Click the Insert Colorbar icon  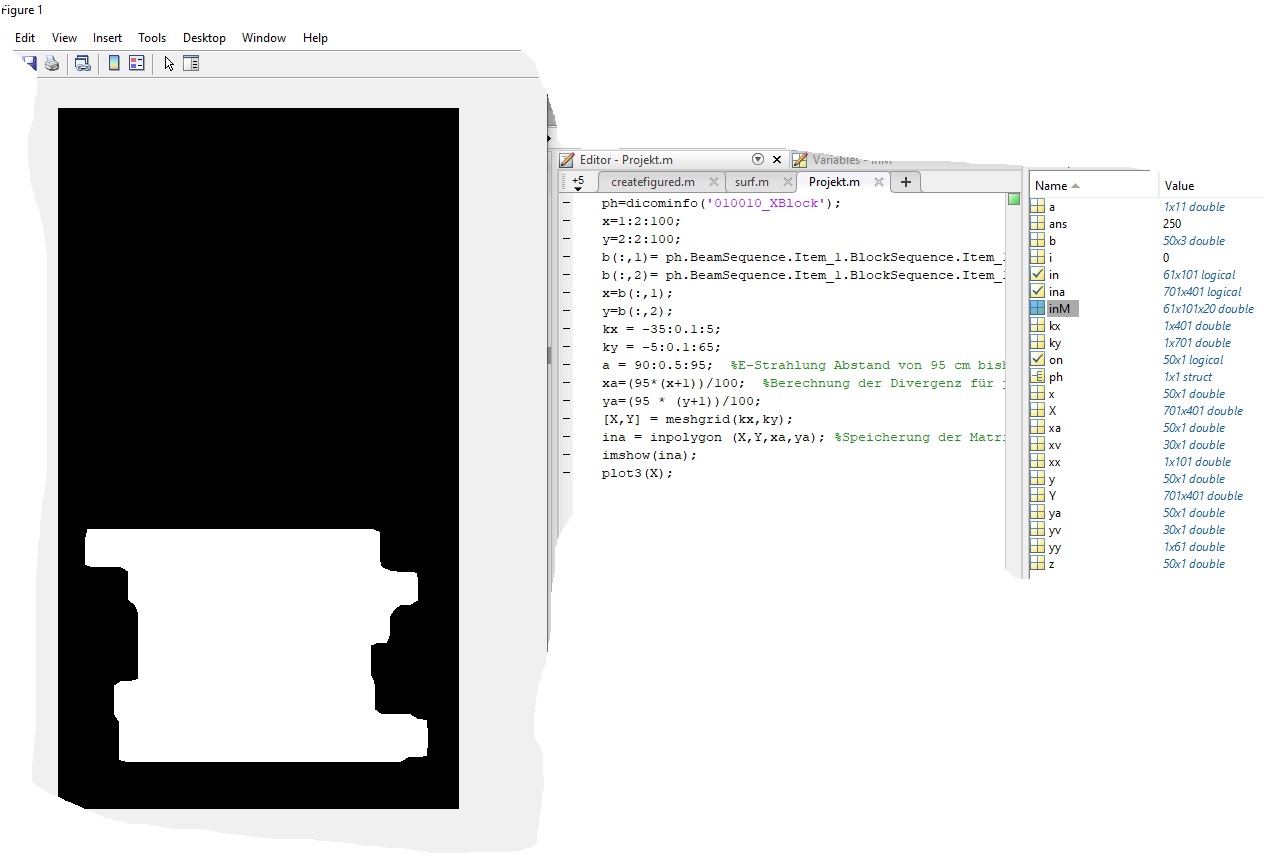[x=114, y=63]
